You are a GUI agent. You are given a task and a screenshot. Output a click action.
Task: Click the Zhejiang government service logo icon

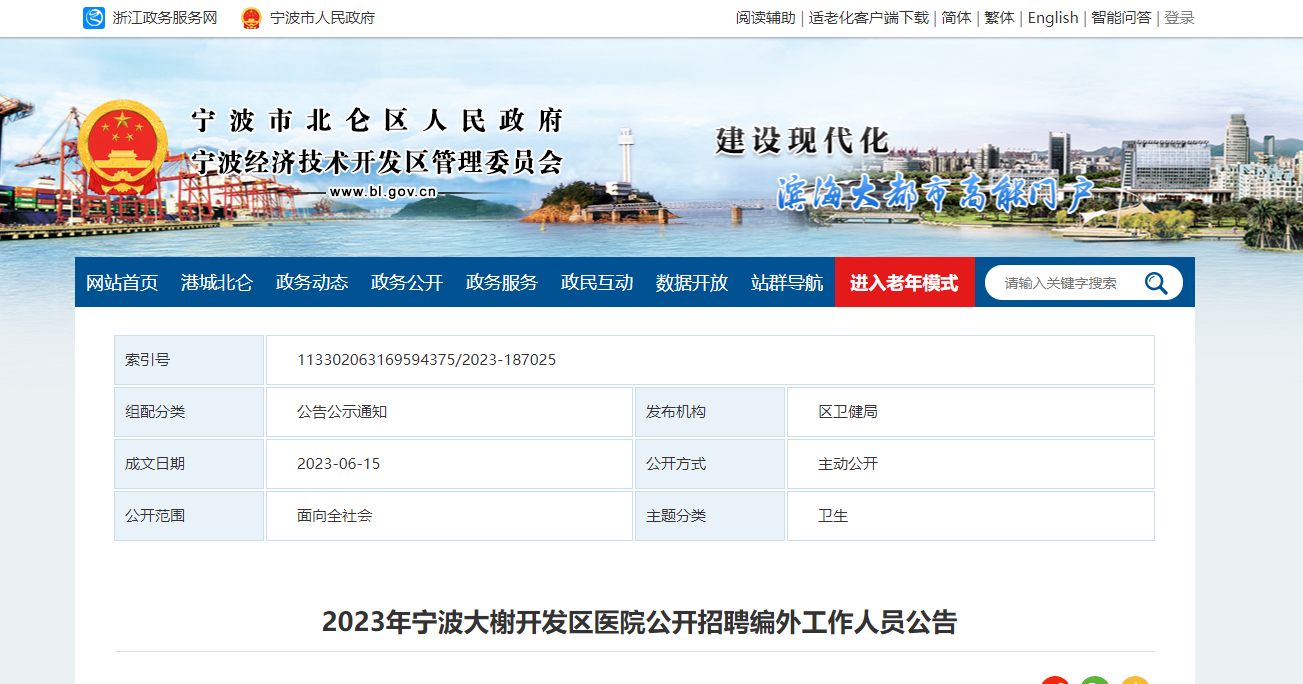point(94,18)
